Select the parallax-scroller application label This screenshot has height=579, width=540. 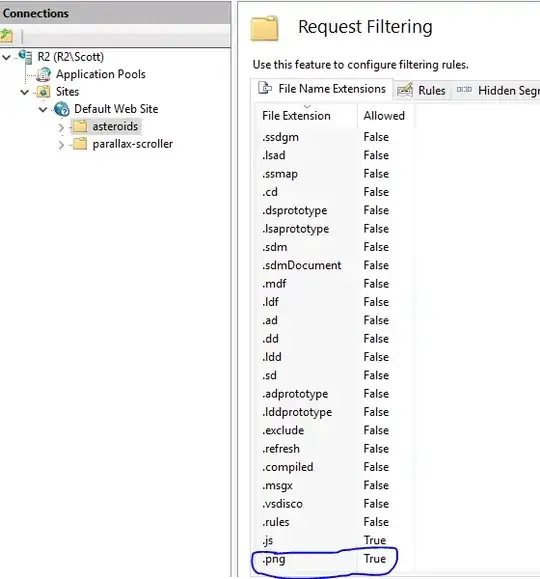coord(133,144)
